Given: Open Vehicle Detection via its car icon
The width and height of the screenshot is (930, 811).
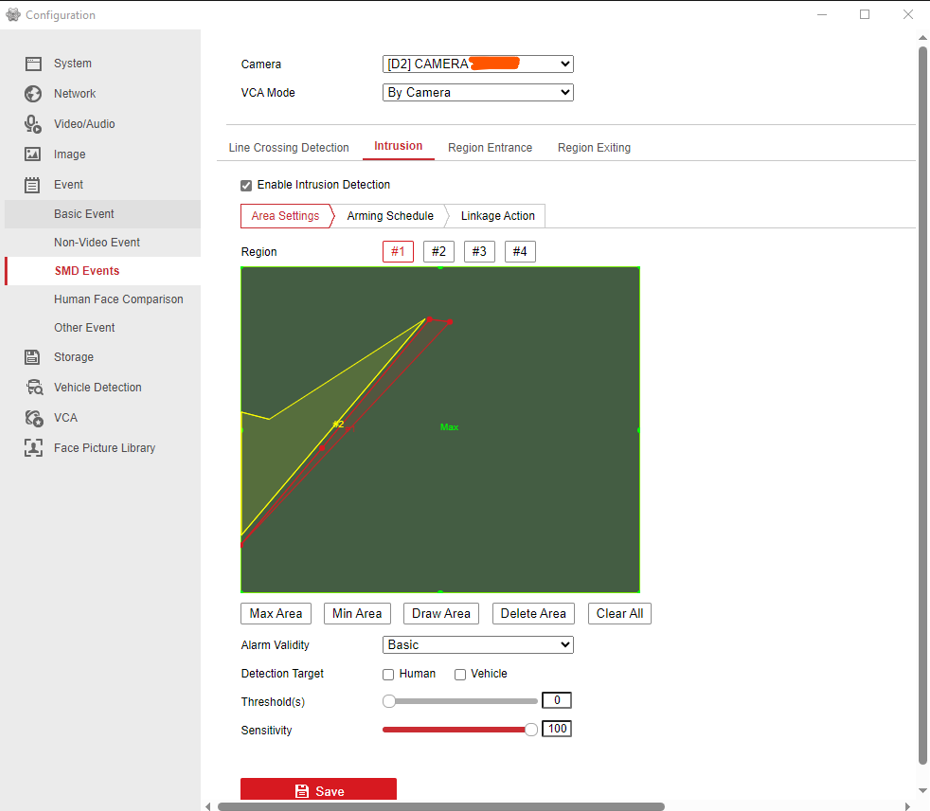Looking at the screenshot, I should 34,388.
